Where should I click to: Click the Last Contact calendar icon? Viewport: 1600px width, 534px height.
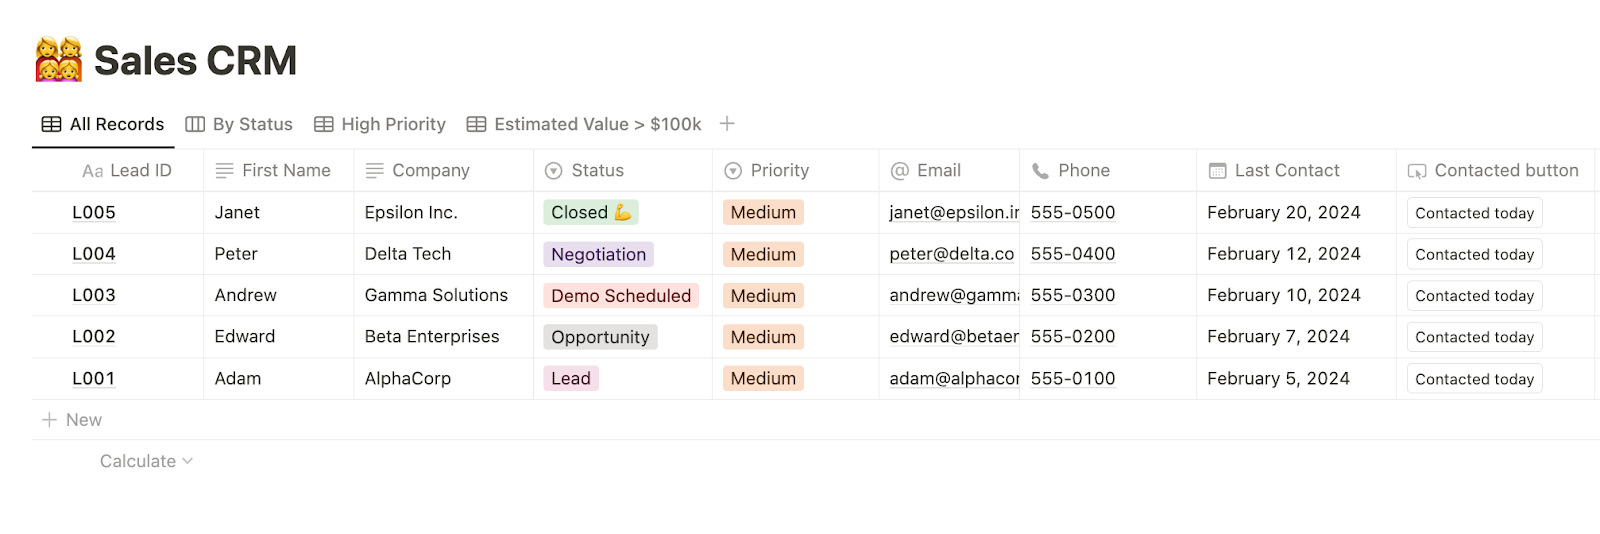(x=1217, y=171)
